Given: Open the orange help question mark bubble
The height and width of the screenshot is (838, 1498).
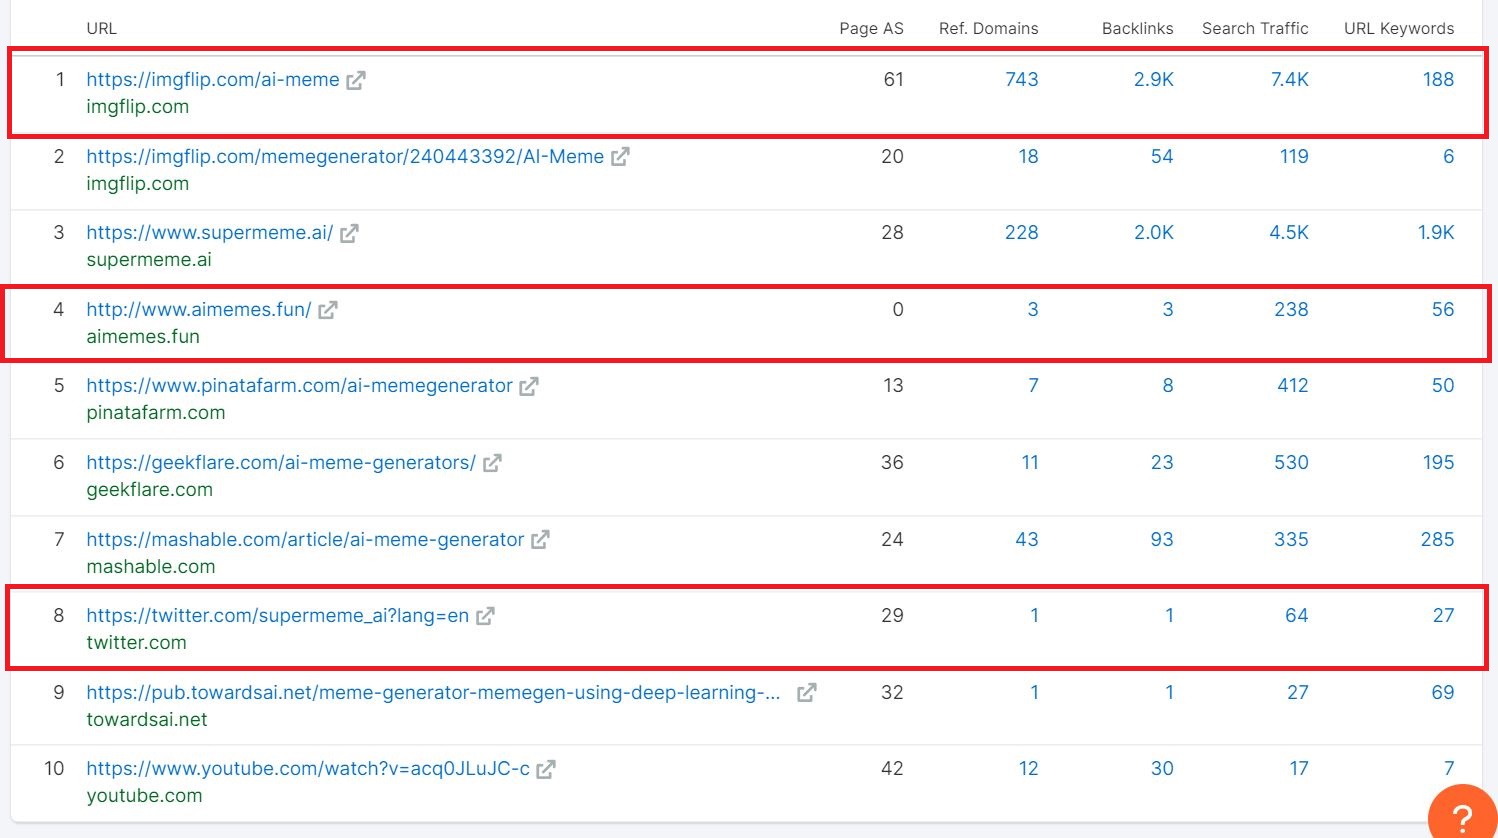Looking at the screenshot, I should [1462, 812].
